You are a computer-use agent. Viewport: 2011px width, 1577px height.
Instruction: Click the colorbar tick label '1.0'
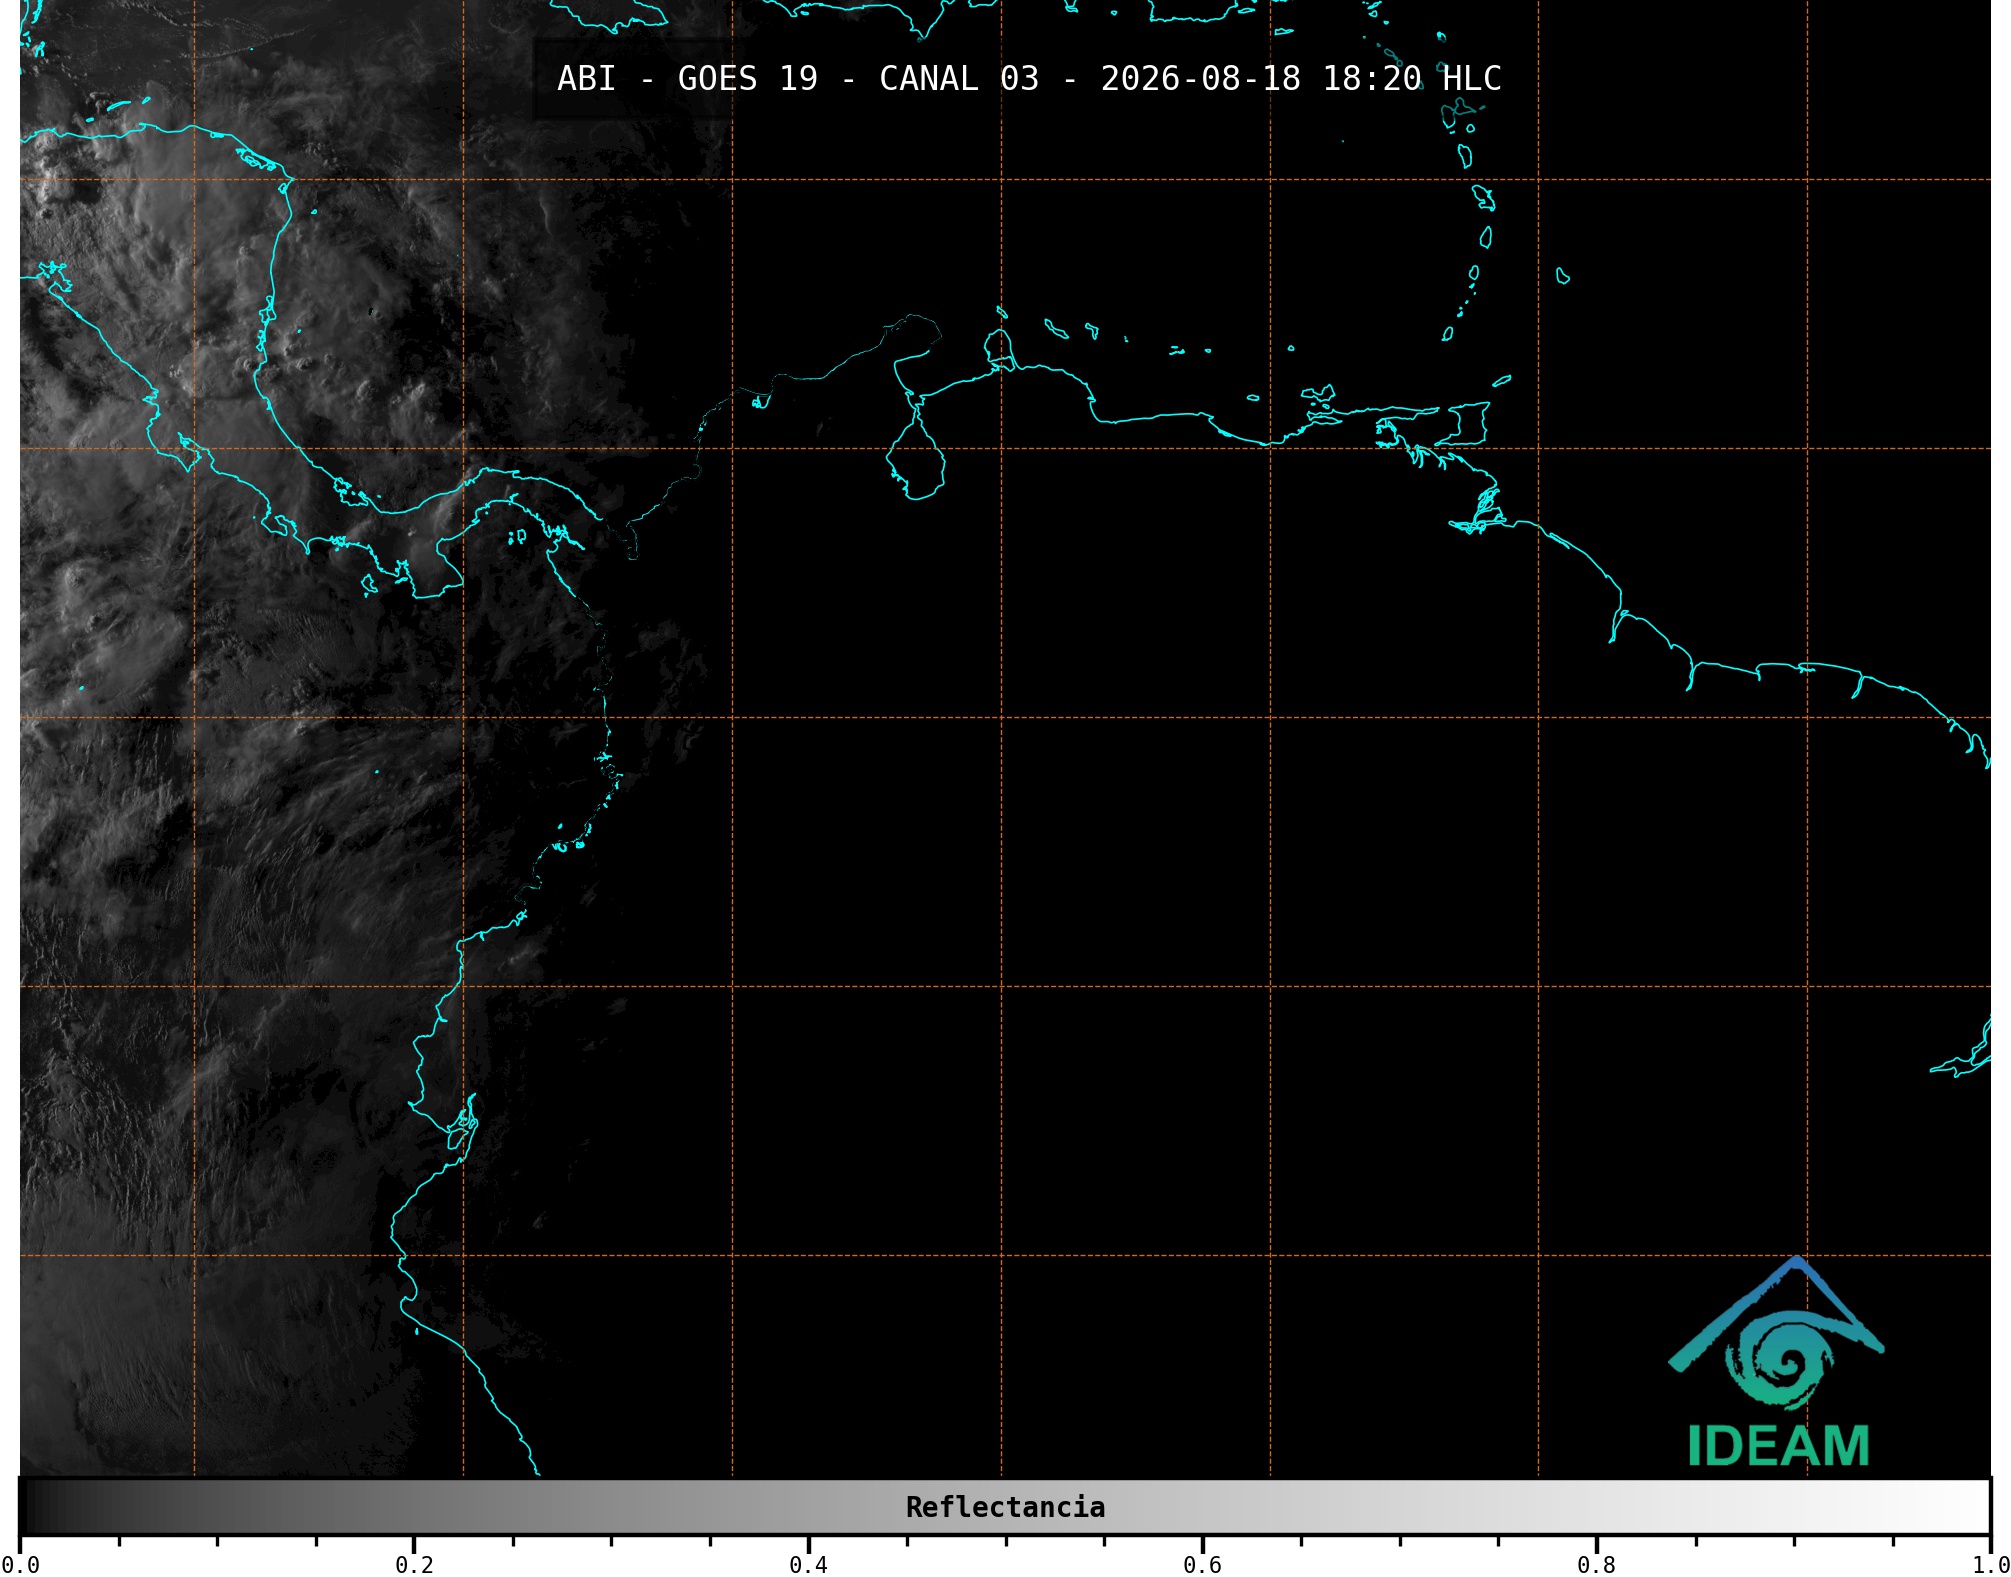pyautogui.click(x=1990, y=1565)
